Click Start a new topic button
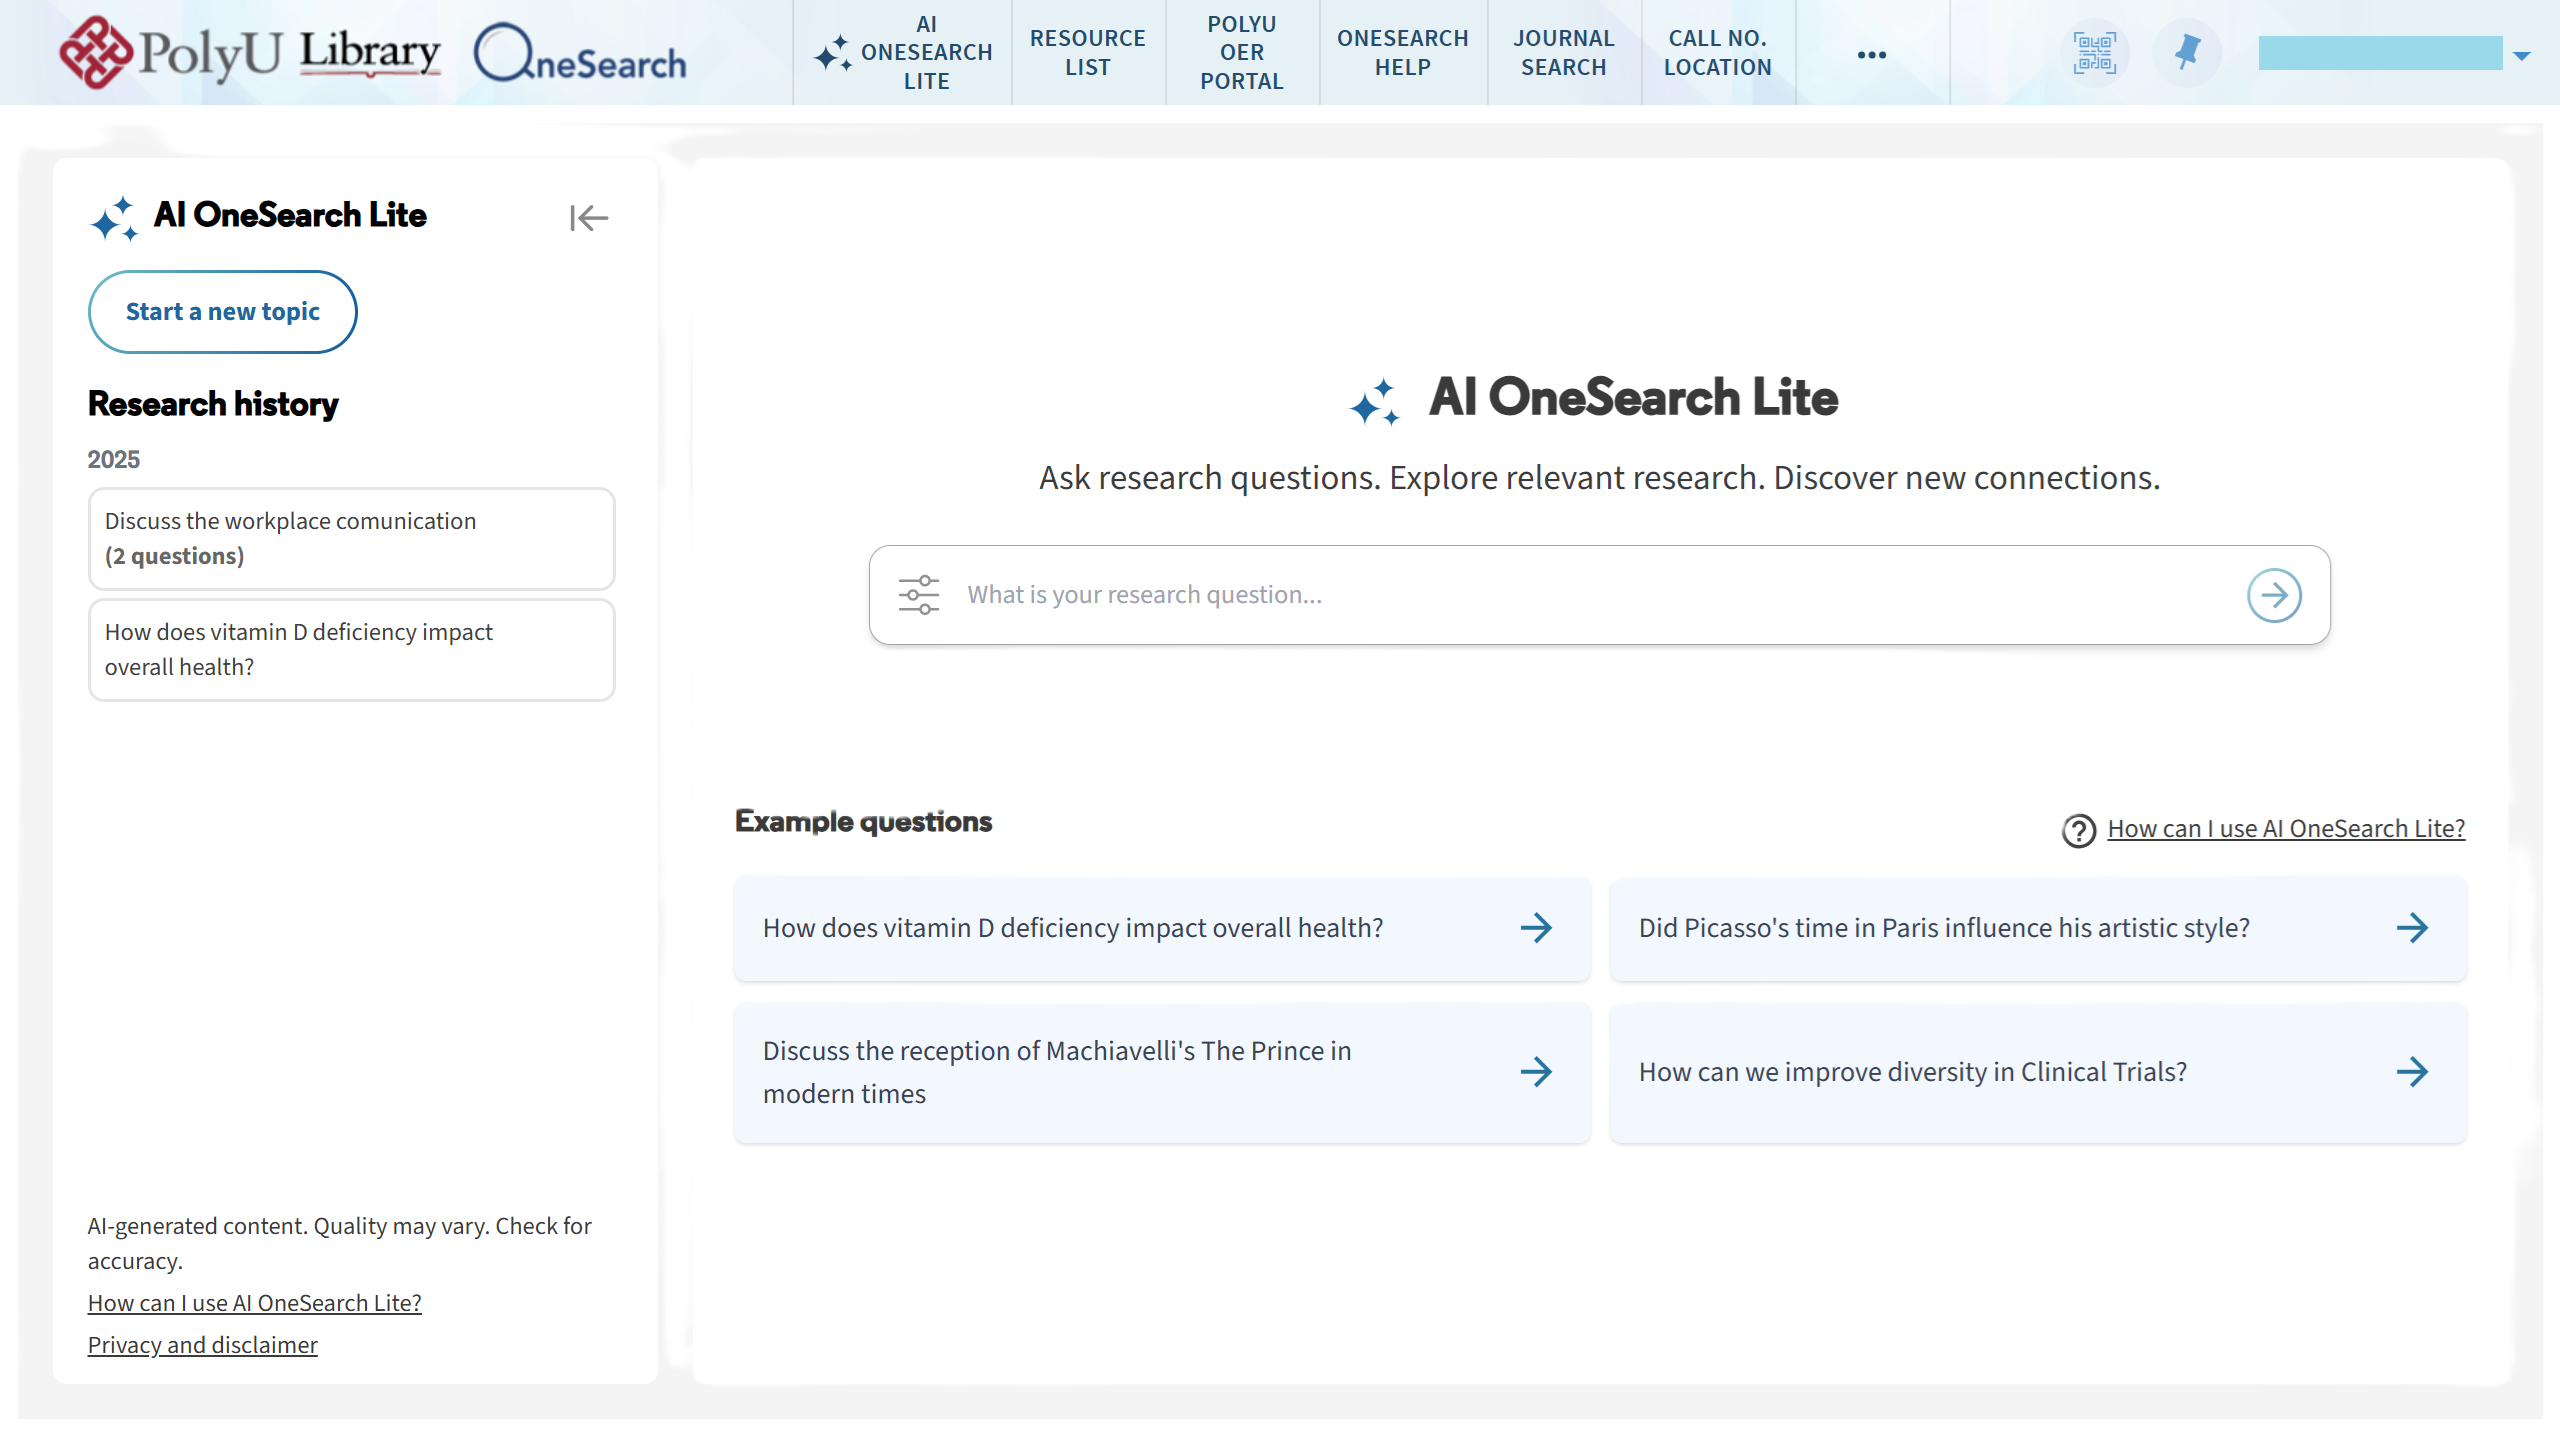The width and height of the screenshot is (2560, 1440). [x=222, y=312]
